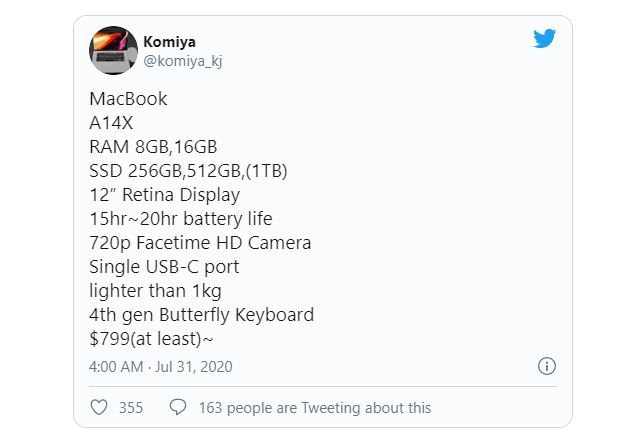Open the @komiya_kj handle link
This screenshot has width=628, height=440.
tap(183, 61)
